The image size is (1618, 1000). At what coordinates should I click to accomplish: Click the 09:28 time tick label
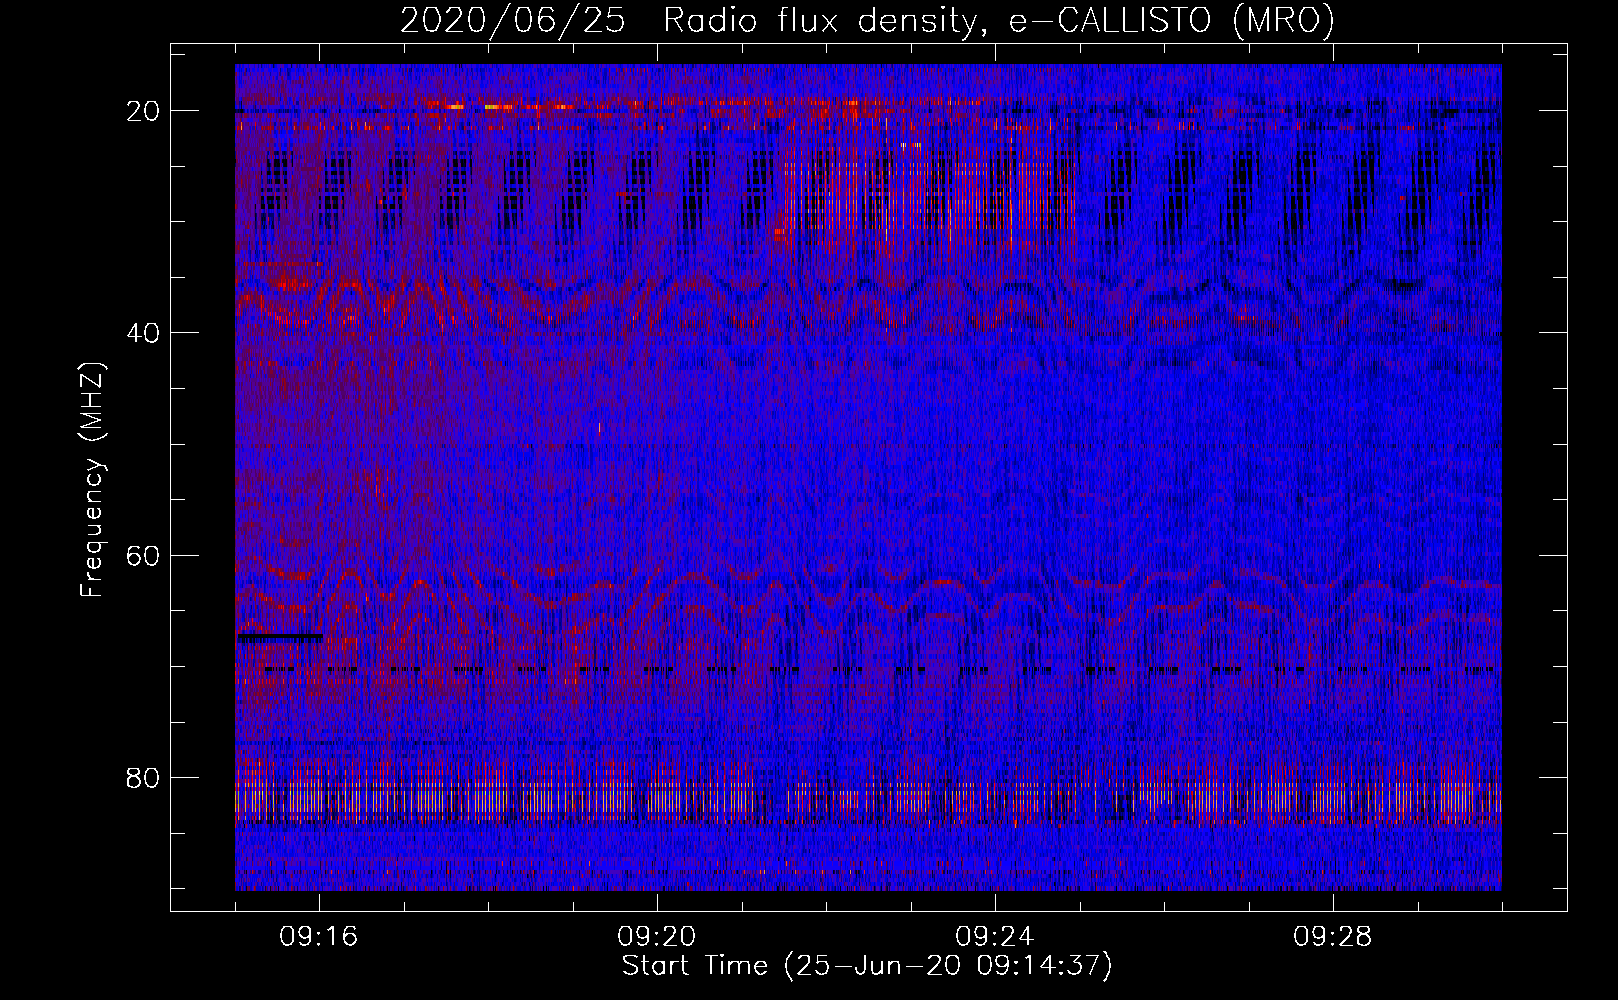pyautogui.click(x=1333, y=937)
